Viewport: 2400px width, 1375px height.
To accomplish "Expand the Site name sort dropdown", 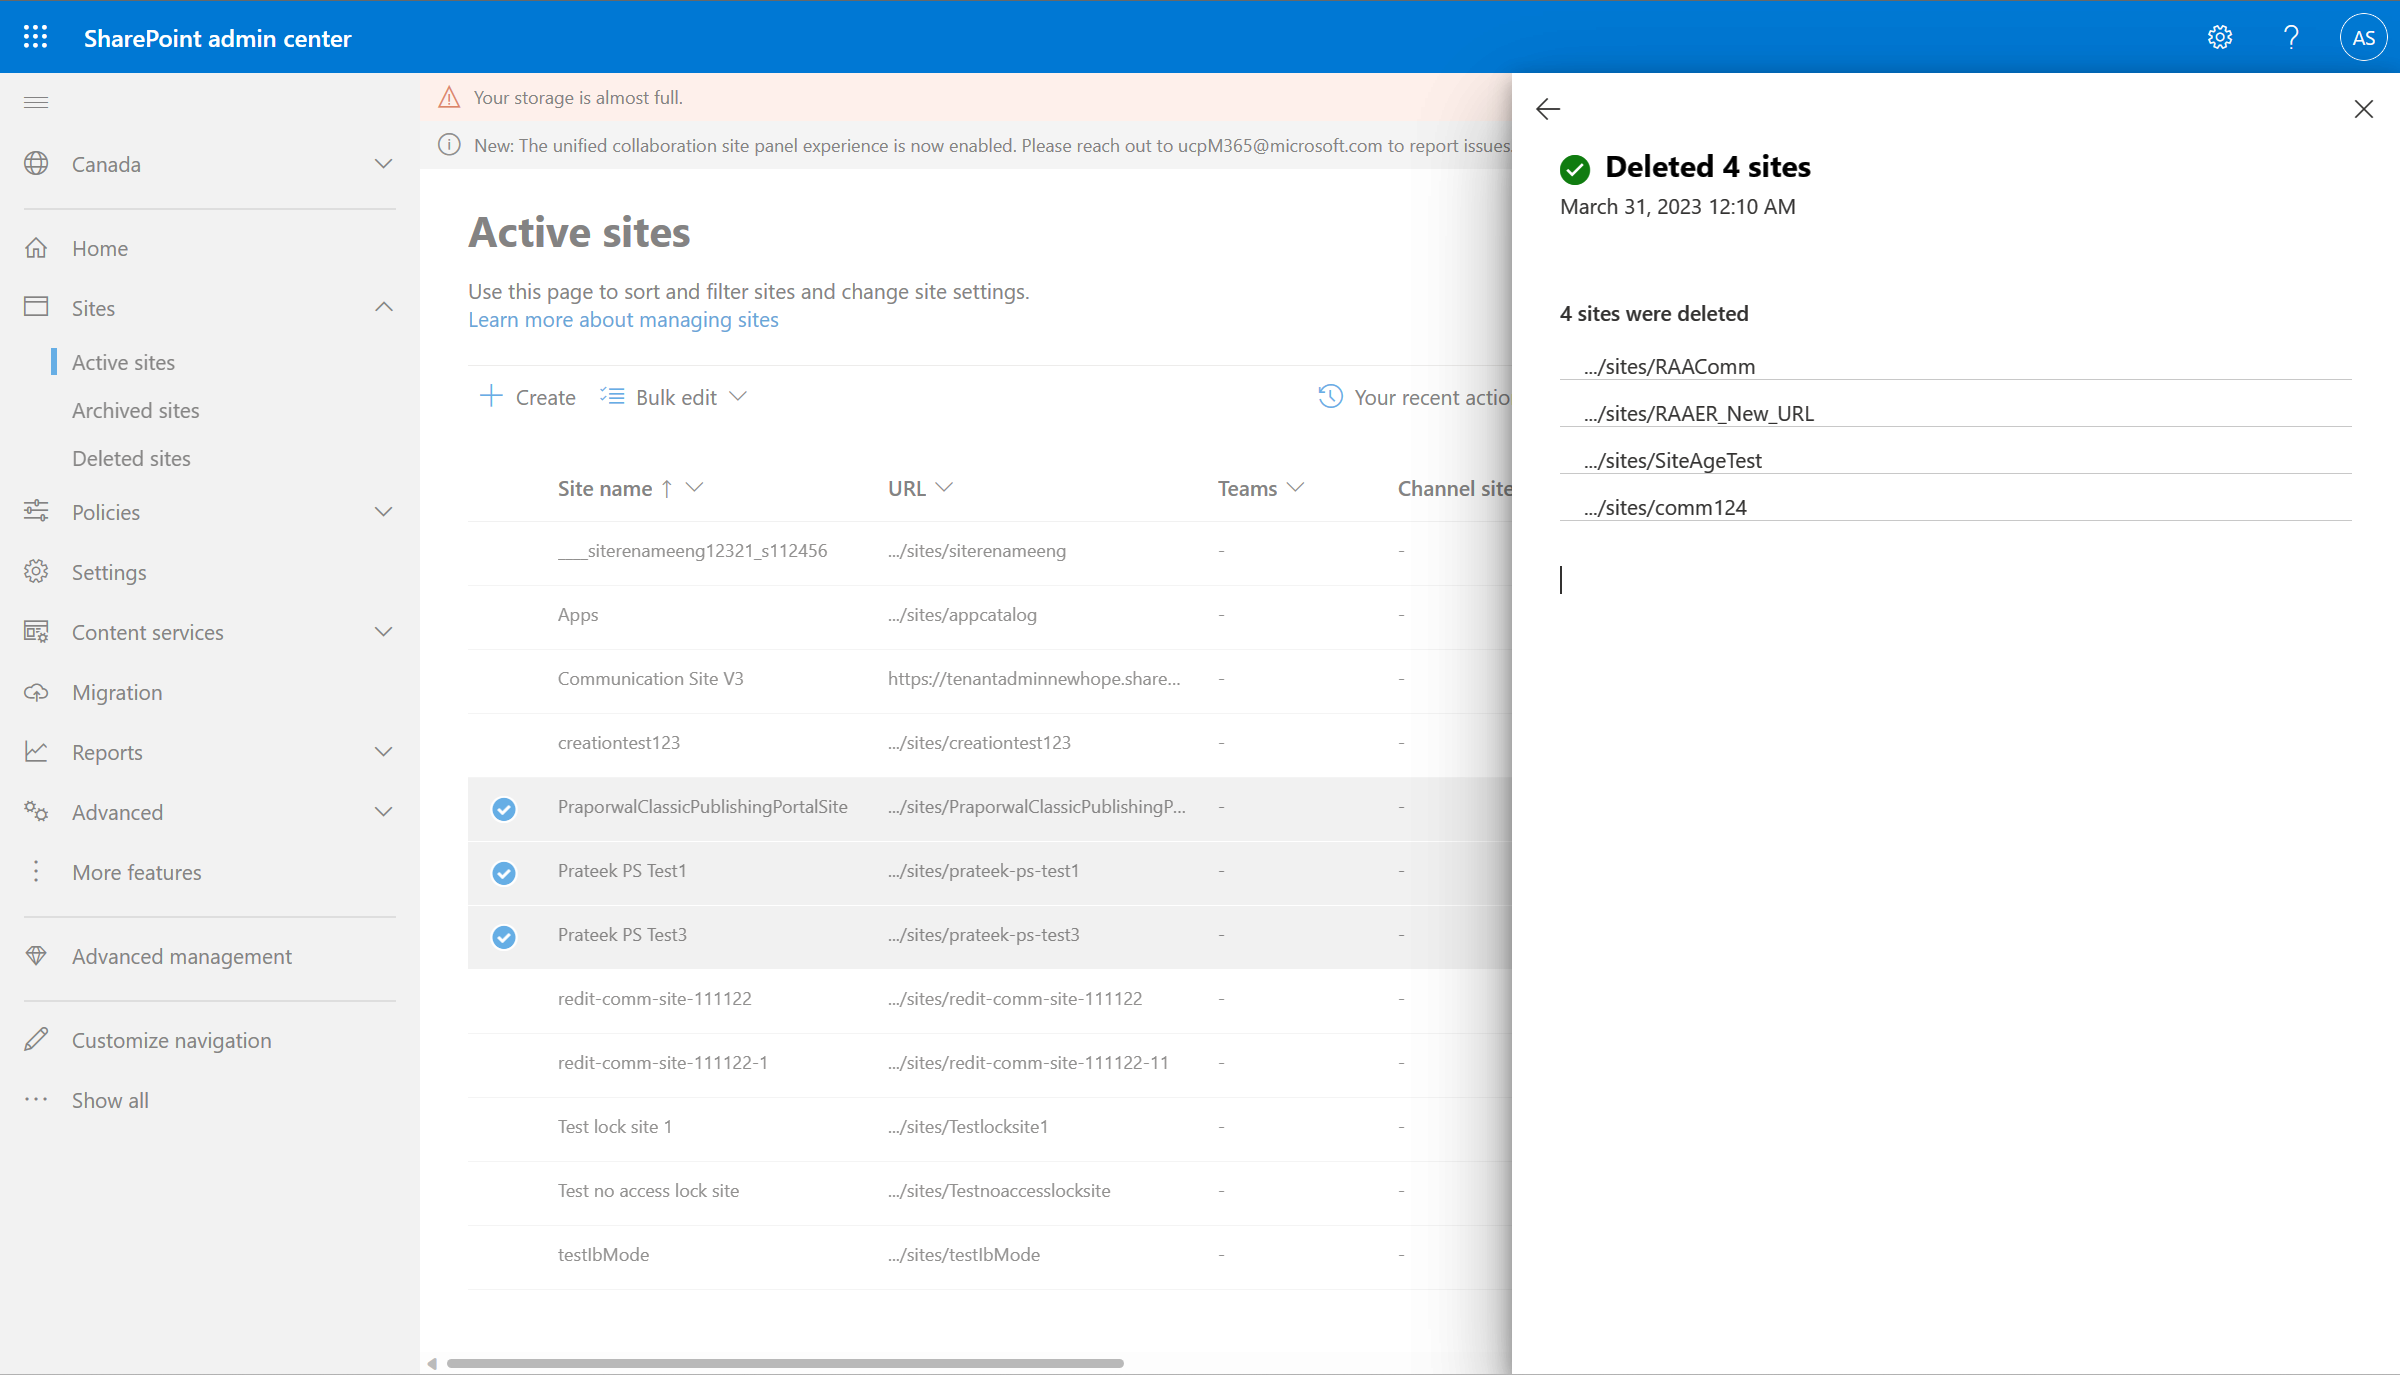I will point(697,488).
